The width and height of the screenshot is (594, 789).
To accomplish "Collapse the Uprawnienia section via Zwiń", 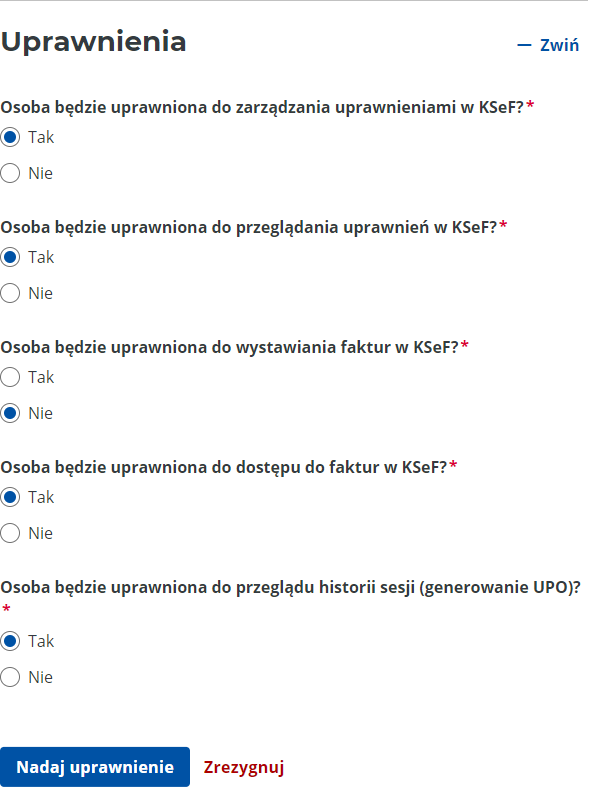I will (548, 45).
